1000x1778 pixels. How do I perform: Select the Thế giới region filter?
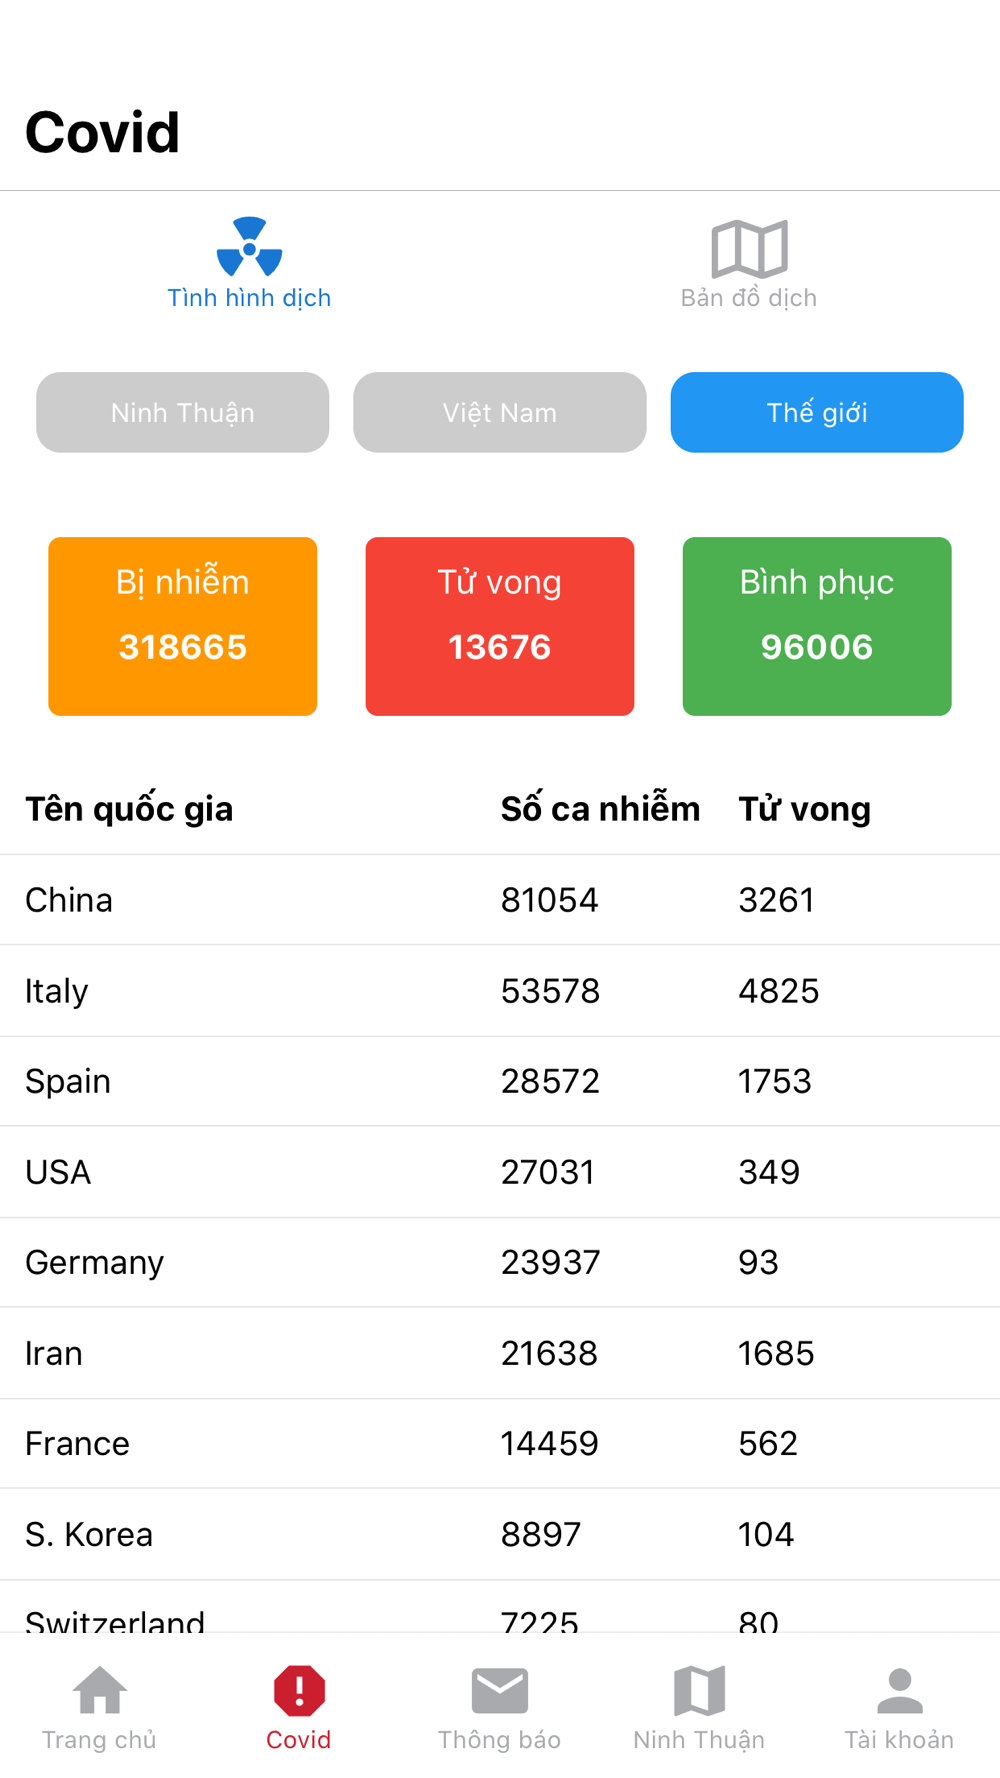817,412
